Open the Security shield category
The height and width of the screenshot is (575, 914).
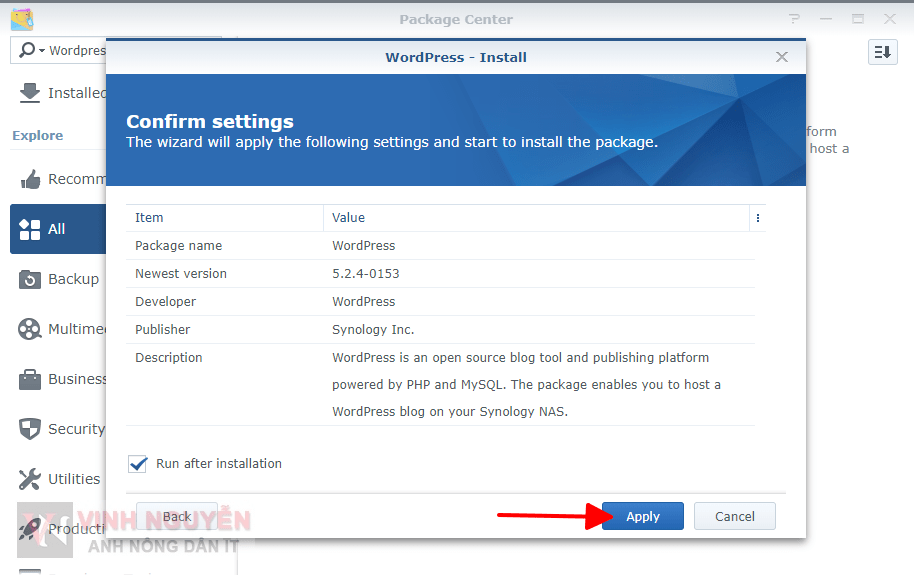pyautogui.click(x=30, y=429)
